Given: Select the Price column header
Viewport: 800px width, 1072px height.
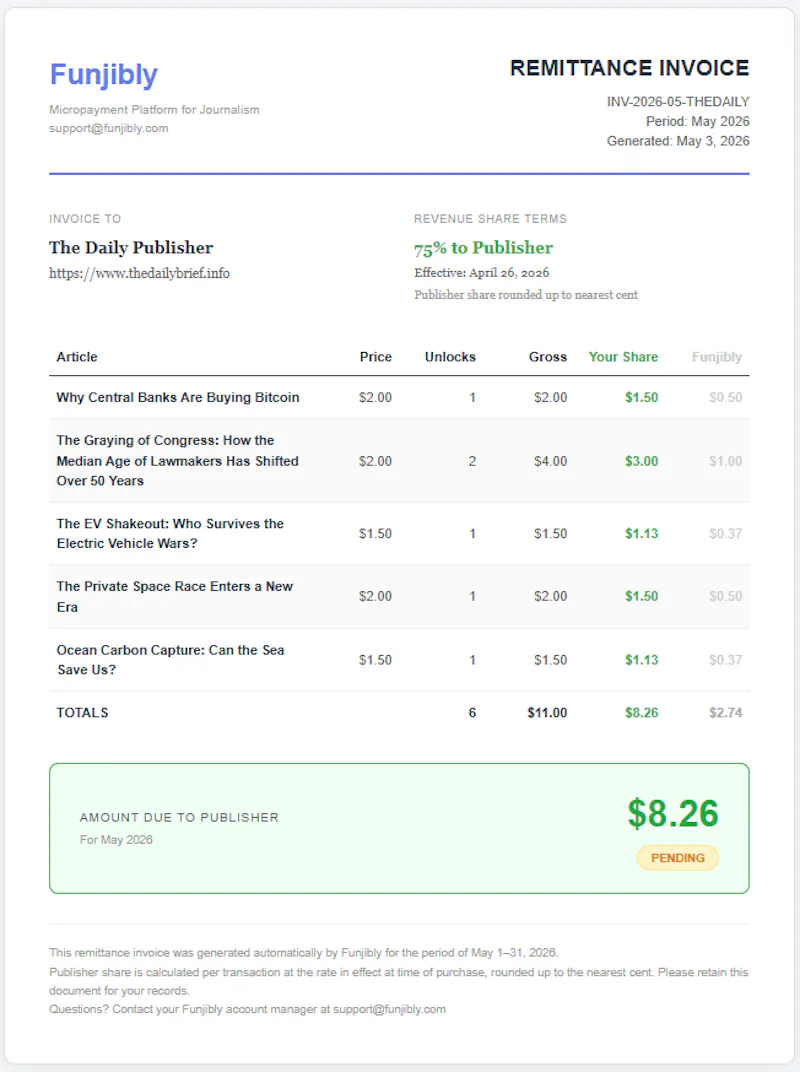Looking at the screenshot, I should [x=376, y=357].
